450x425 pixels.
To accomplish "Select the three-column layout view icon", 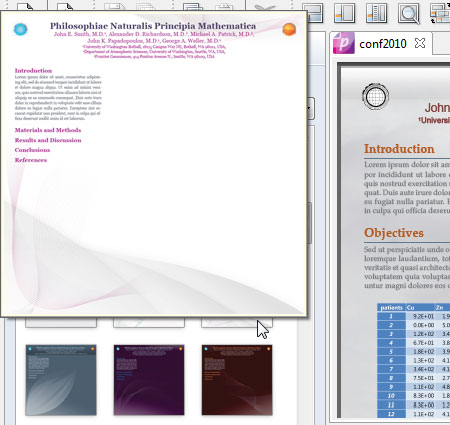I will [x=376, y=13].
